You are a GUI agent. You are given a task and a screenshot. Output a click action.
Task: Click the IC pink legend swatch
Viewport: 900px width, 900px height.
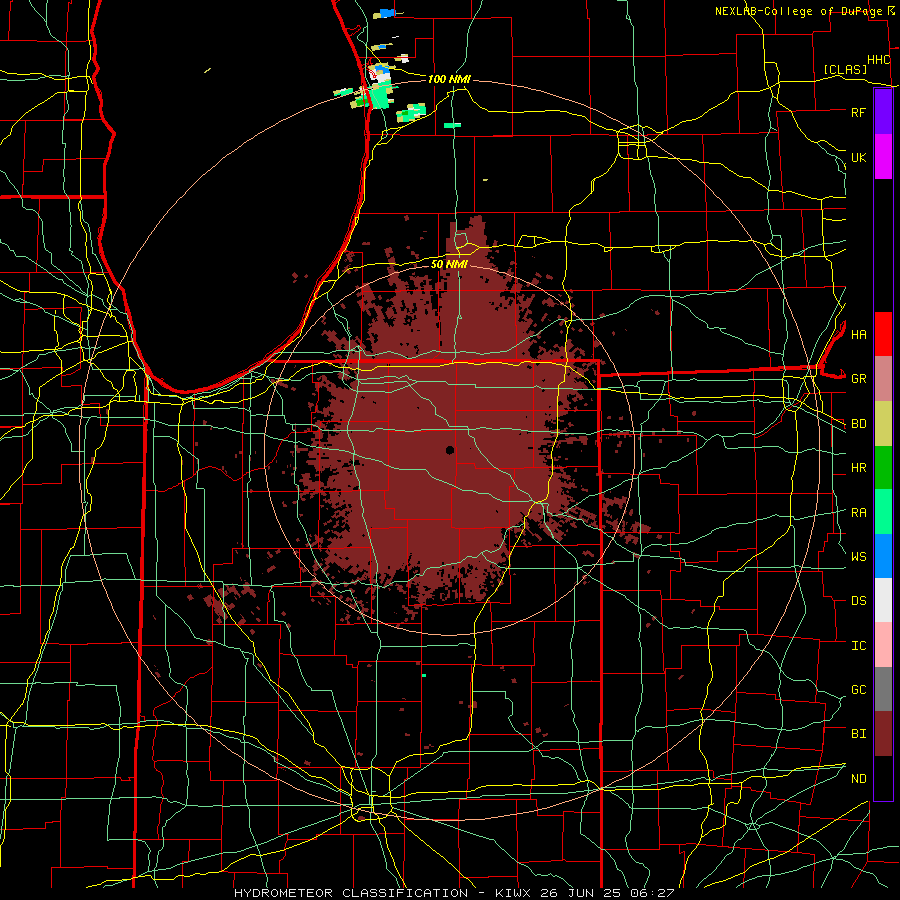[x=883, y=645]
